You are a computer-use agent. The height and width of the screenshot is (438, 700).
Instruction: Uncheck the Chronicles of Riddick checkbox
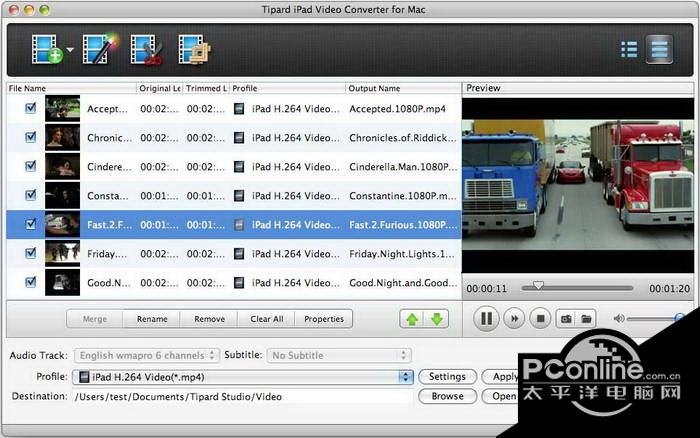pos(30,137)
